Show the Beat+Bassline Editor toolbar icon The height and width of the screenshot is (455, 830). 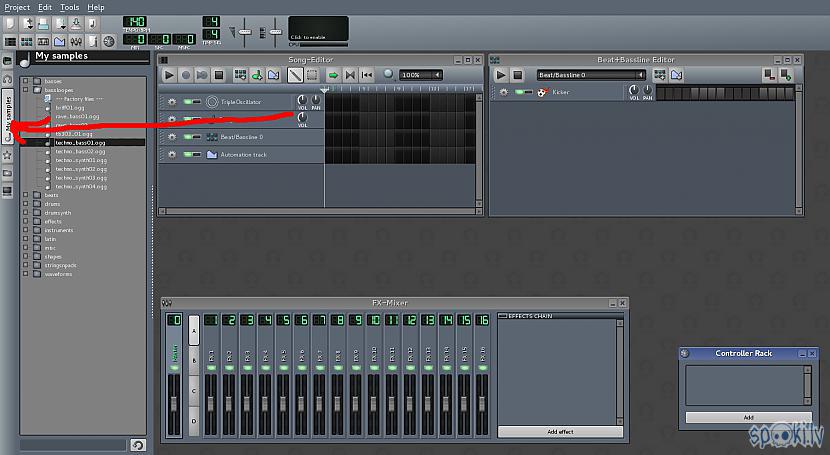[x=26, y=41]
